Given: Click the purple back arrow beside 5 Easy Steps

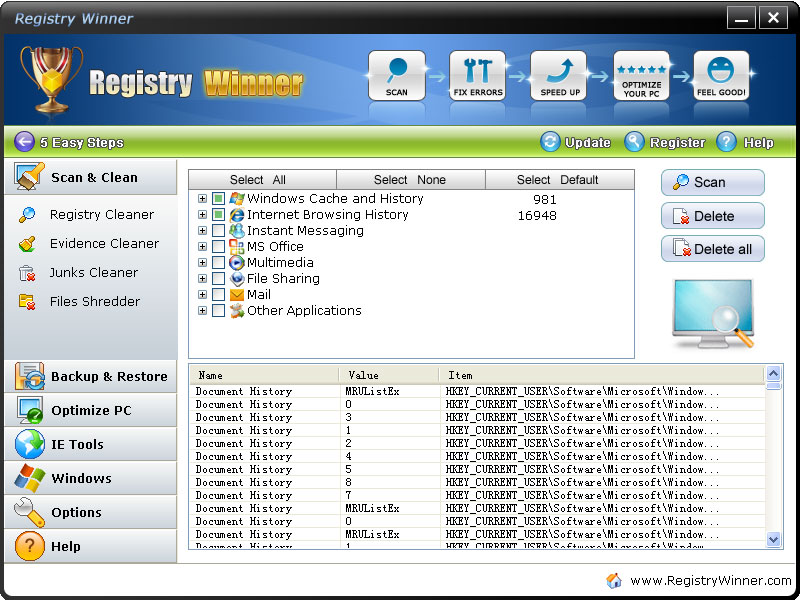Looking at the screenshot, I should (x=24, y=142).
